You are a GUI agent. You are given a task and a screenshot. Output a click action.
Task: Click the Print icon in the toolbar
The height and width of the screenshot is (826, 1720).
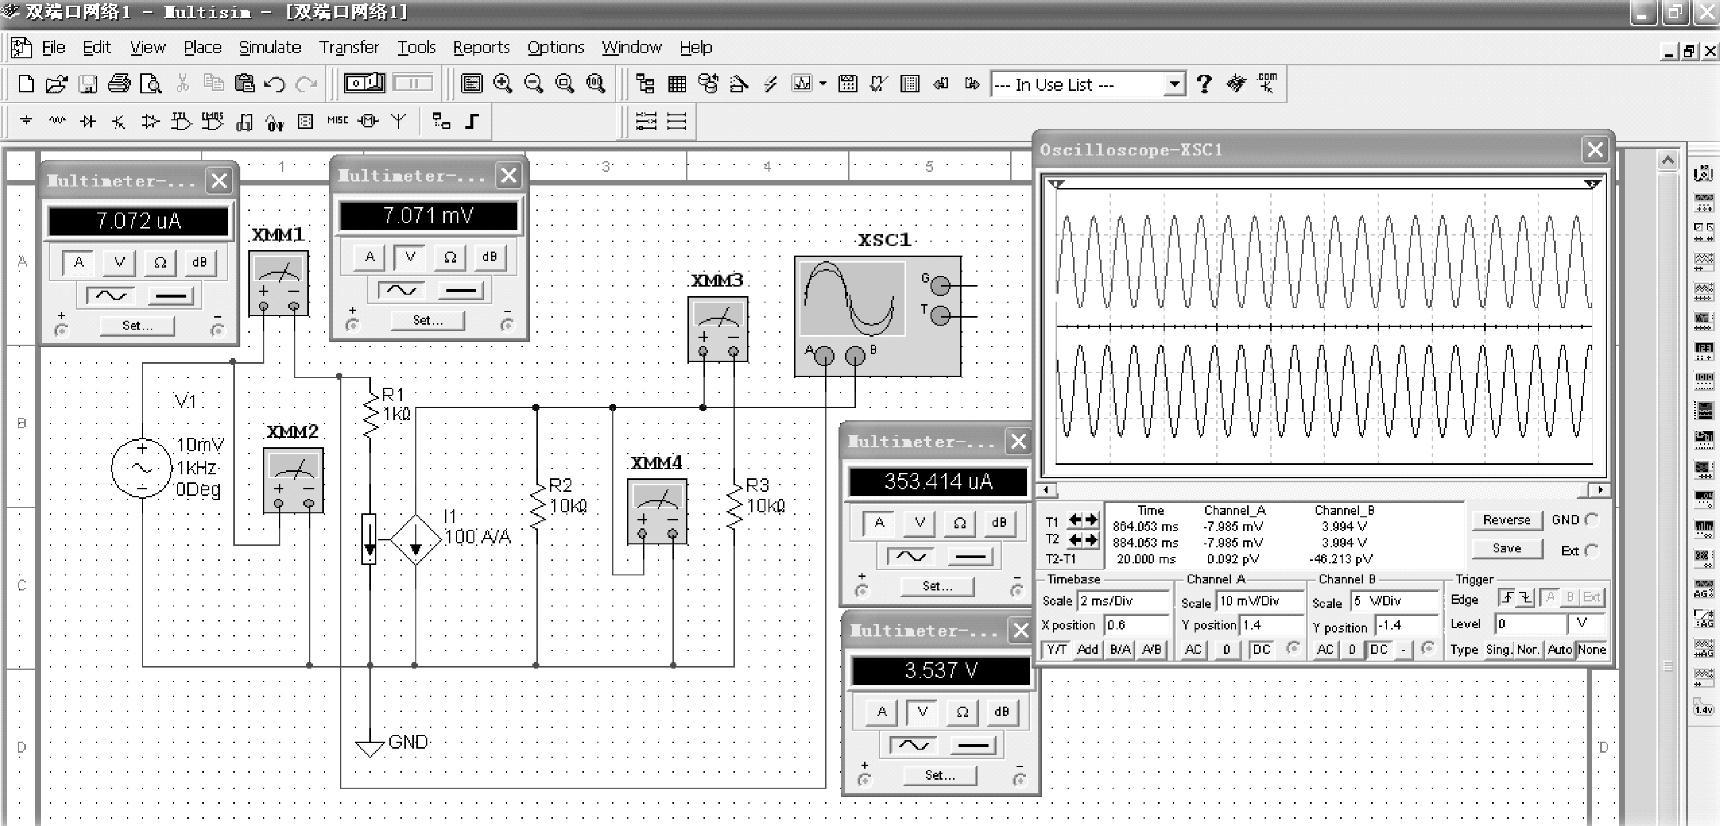tap(119, 84)
